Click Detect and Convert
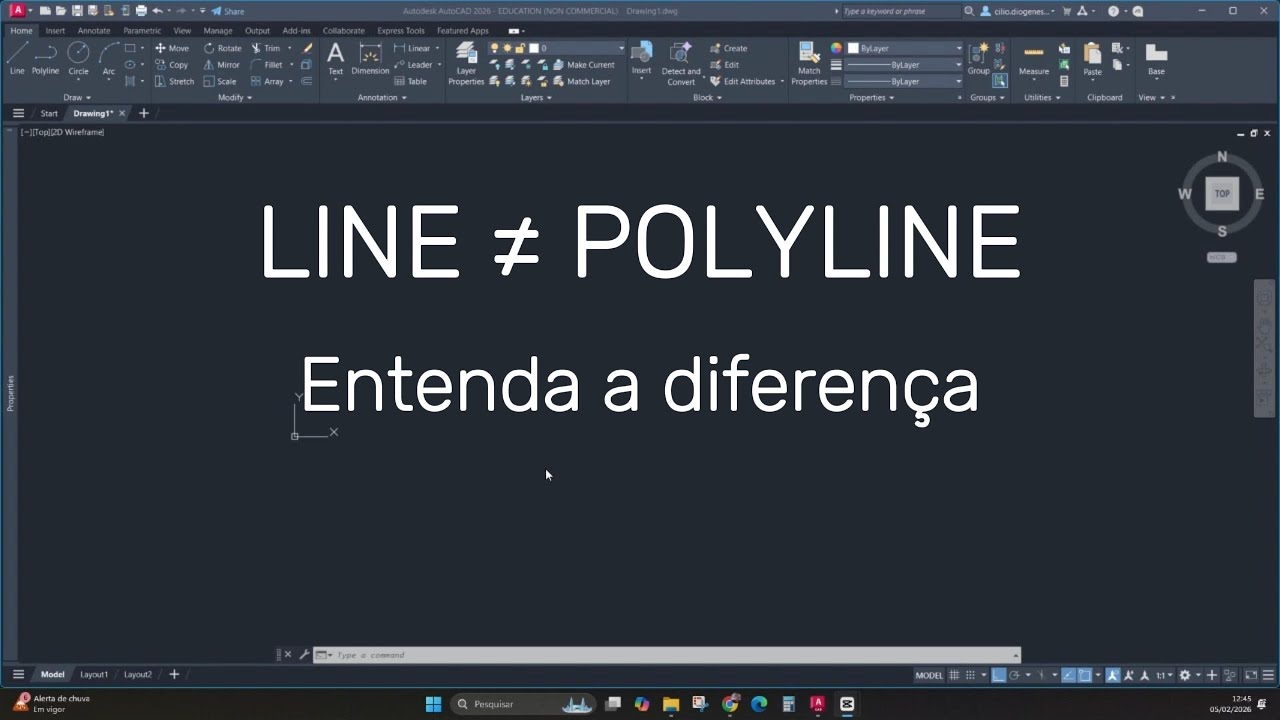Screen dimensions: 1280x720 pos(681,62)
